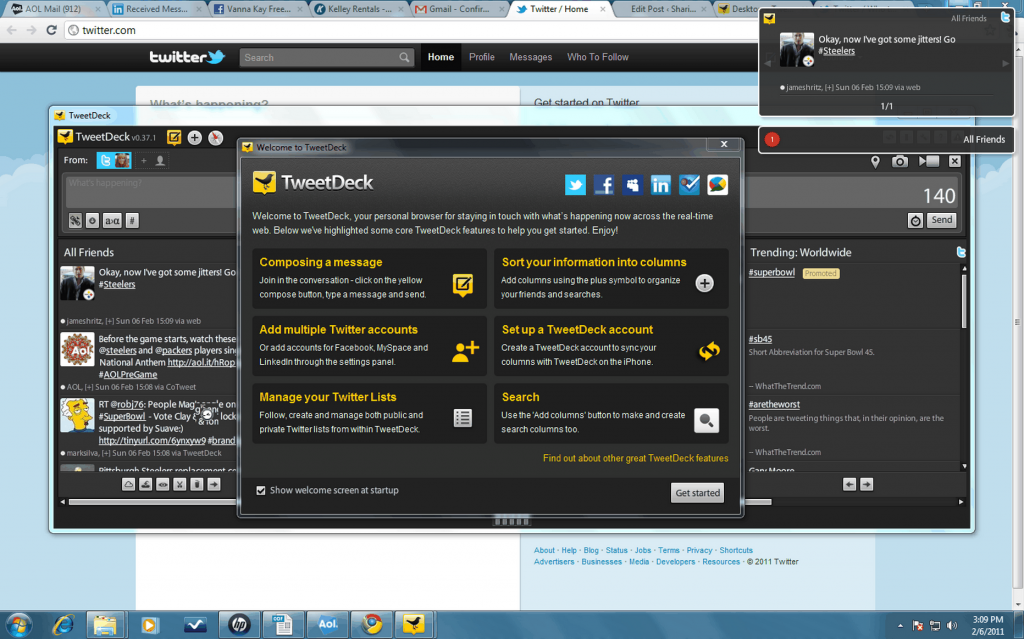Click the #superbowl trending hashtag

pyautogui.click(x=771, y=272)
